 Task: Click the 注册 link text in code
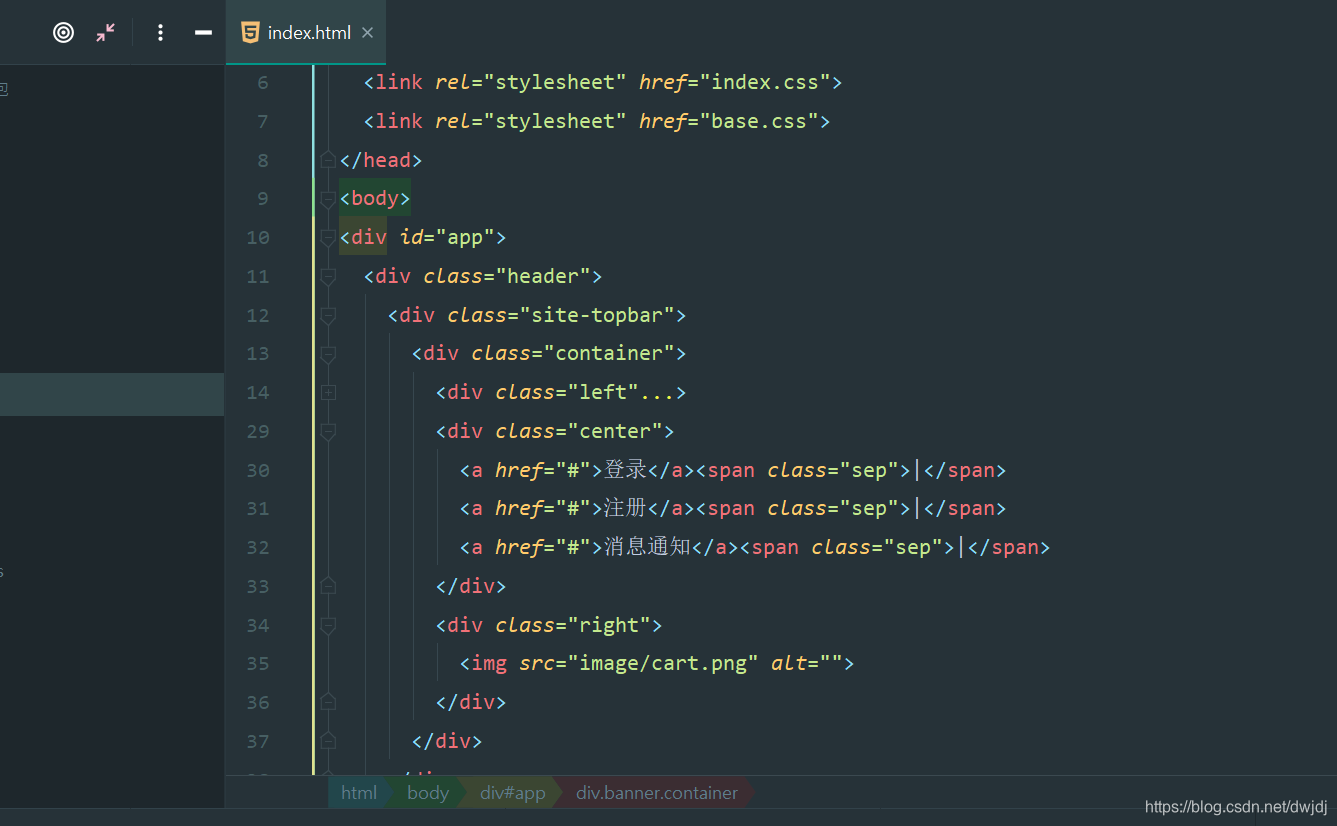pyautogui.click(x=626, y=508)
